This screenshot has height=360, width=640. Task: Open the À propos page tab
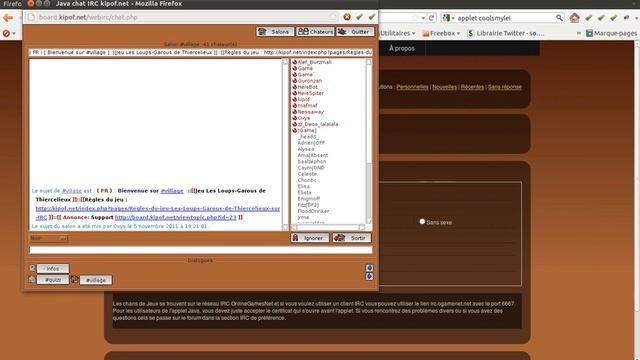402,48
